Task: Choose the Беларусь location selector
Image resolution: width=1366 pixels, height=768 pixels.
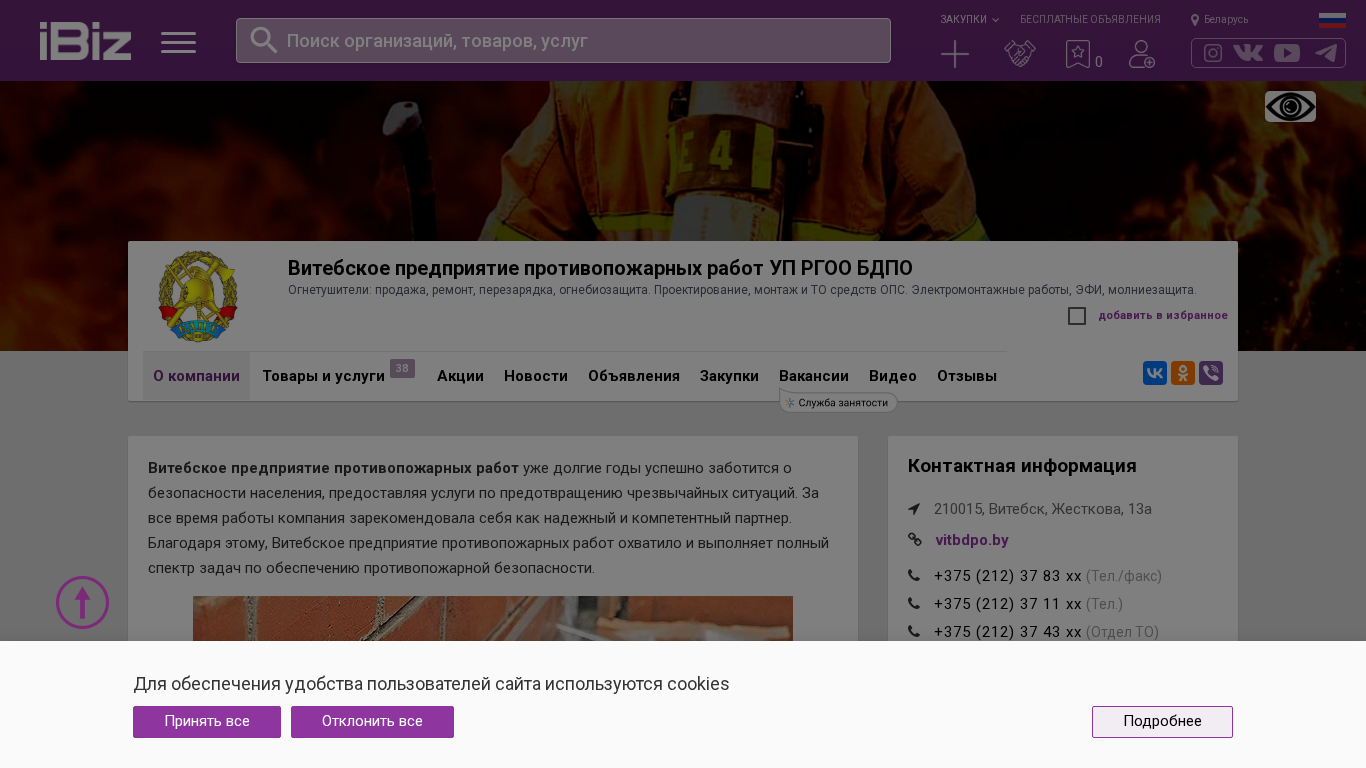Action: [1219, 19]
